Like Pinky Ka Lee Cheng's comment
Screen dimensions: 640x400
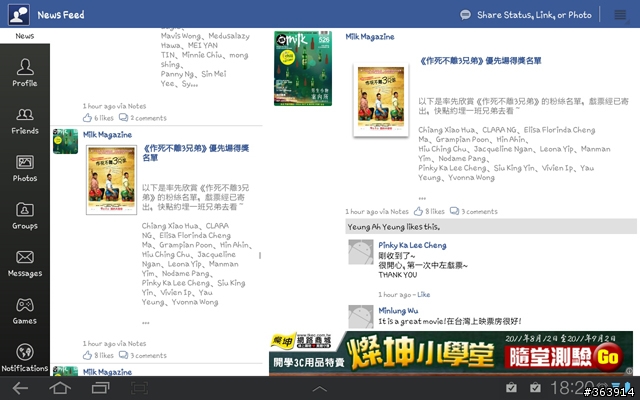pyautogui.click(x=423, y=294)
